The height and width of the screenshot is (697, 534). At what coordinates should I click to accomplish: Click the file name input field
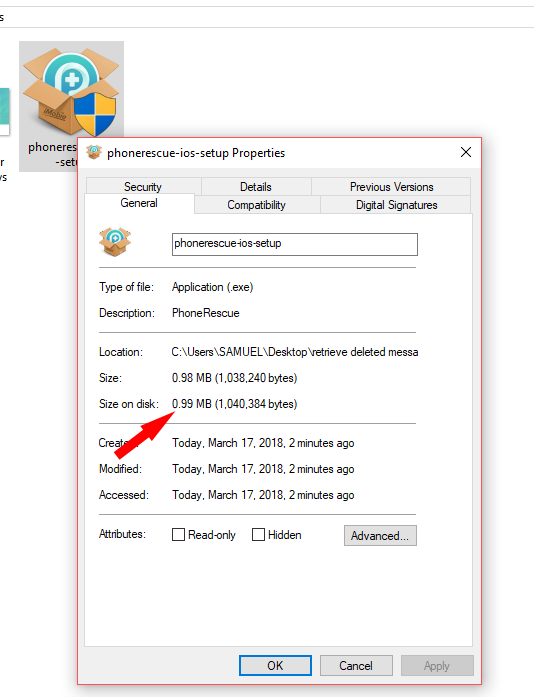(x=294, y=244)
